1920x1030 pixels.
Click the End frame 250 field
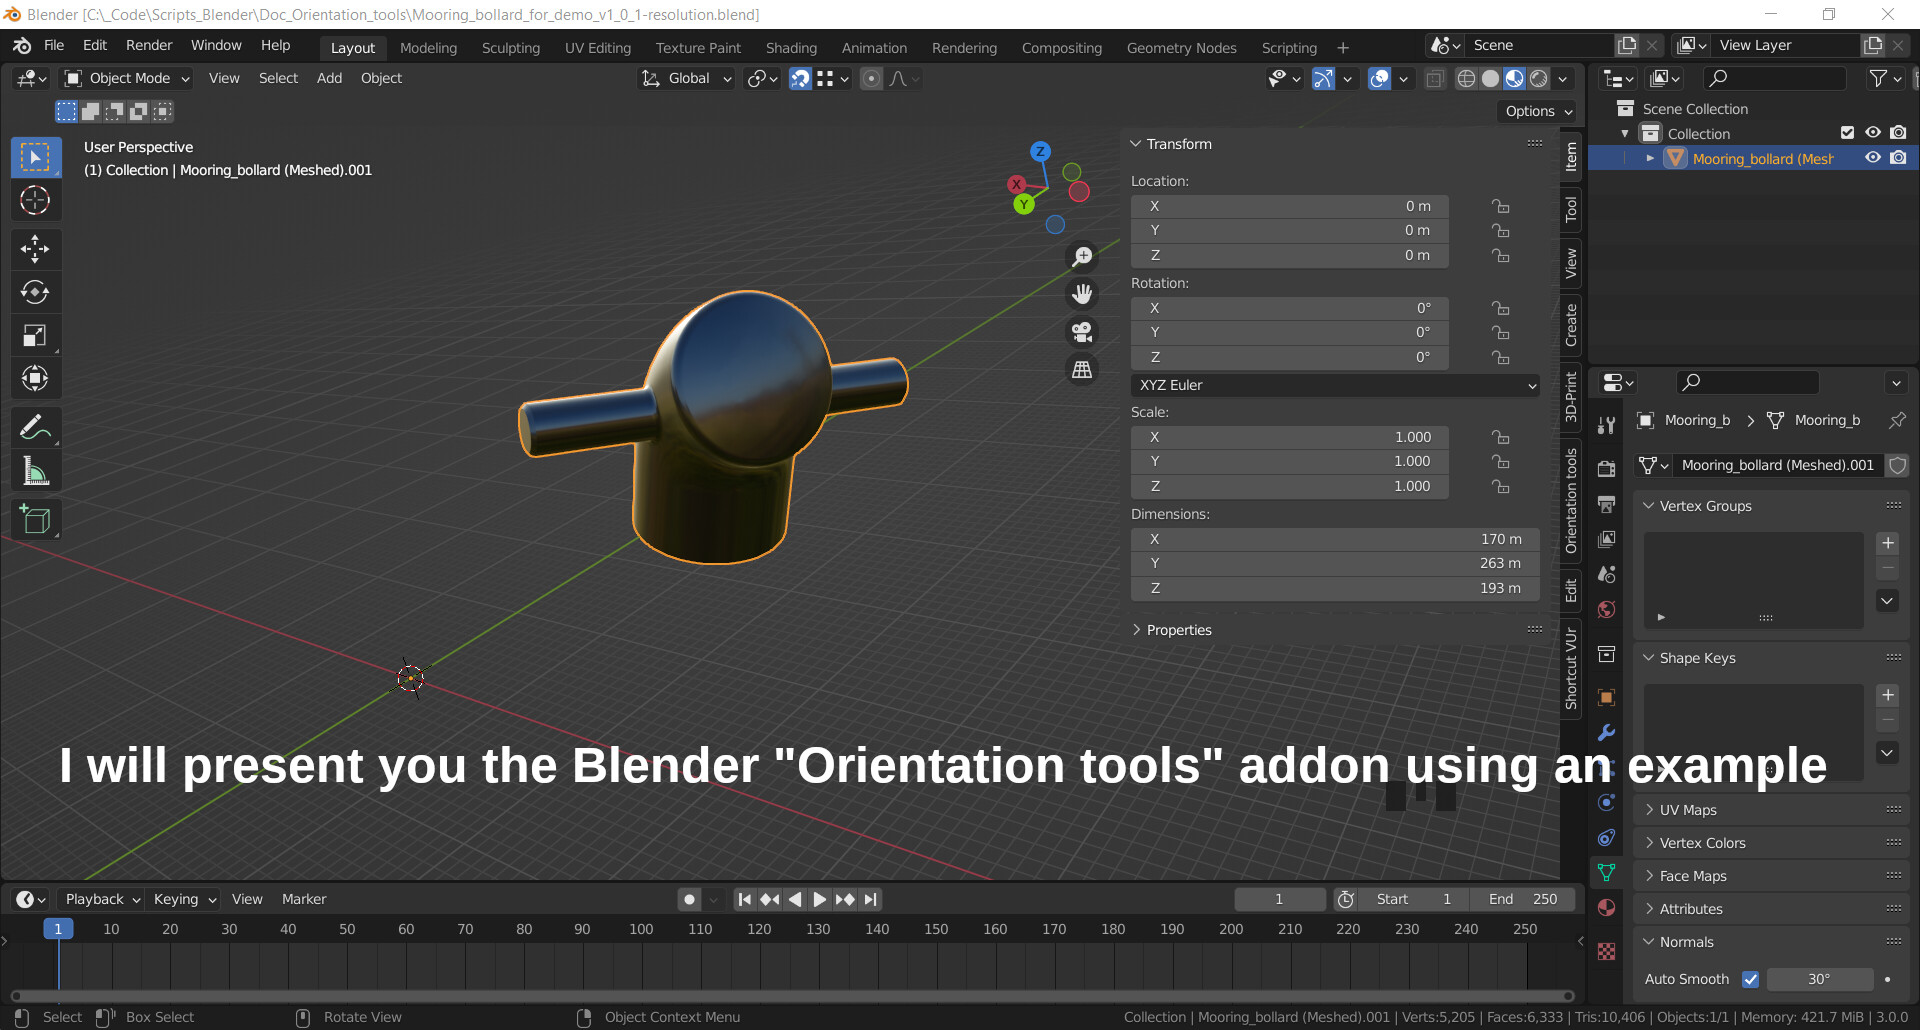pos(1523,900)
